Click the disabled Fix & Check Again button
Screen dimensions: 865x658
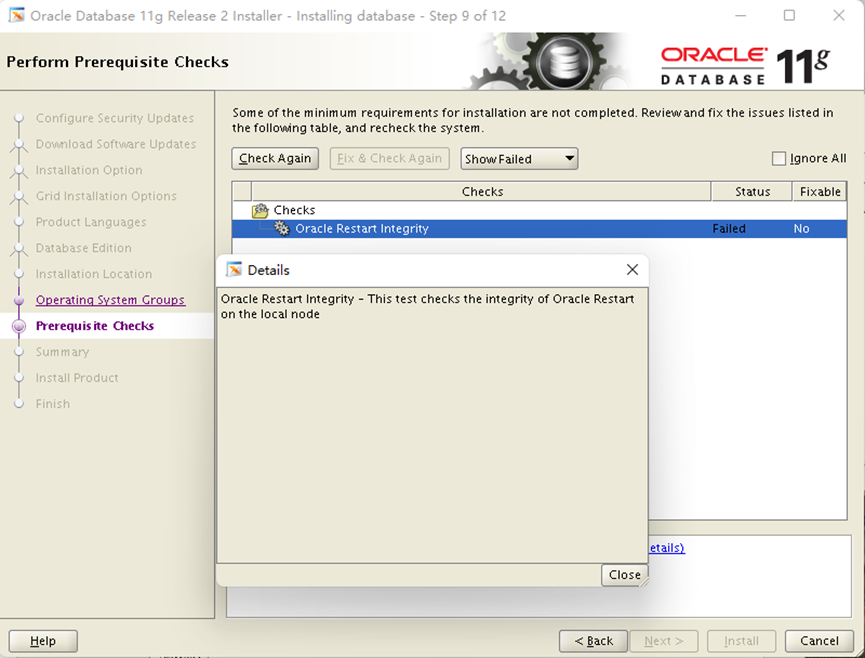point(389,159)
